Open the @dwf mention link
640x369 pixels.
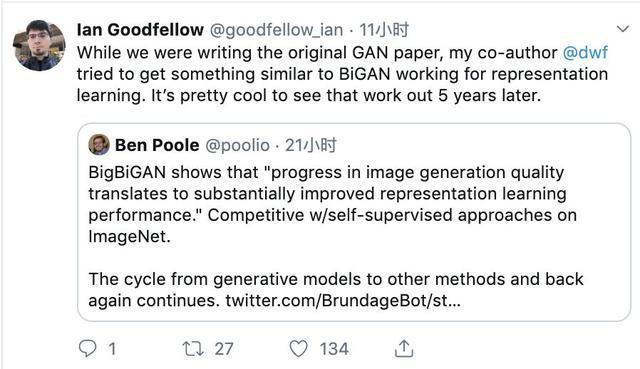pos(585,53)
